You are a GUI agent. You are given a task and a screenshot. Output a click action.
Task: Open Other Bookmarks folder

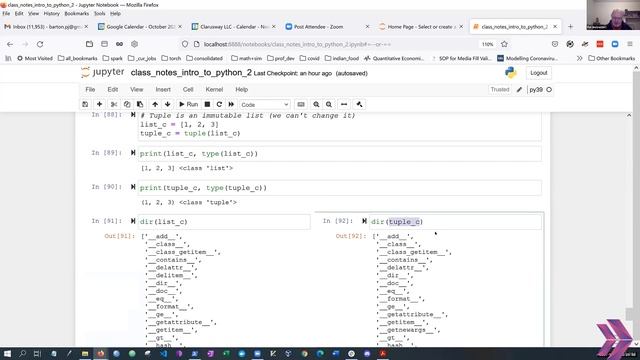pyautogui.click(x=611, y=58)
